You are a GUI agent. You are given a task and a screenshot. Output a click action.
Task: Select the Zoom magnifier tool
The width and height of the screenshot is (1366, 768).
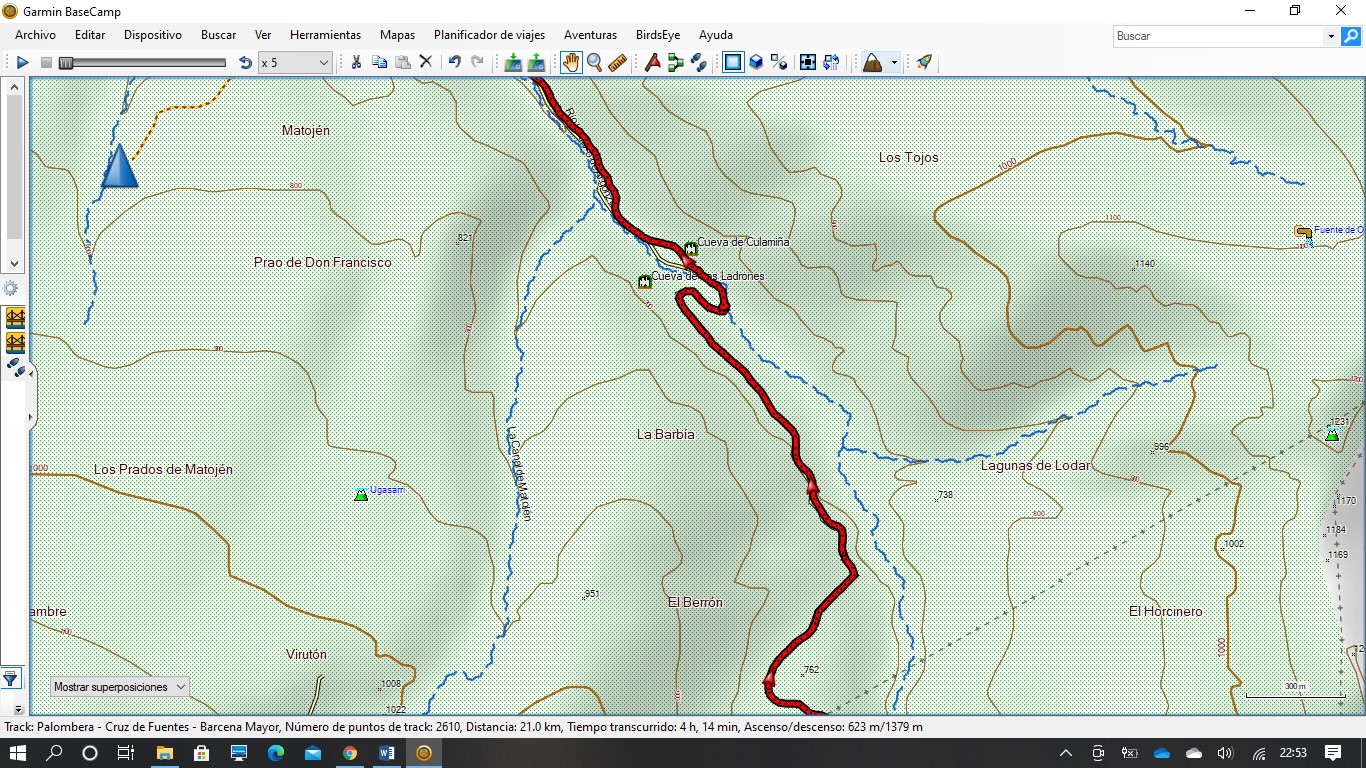[594, 63]
